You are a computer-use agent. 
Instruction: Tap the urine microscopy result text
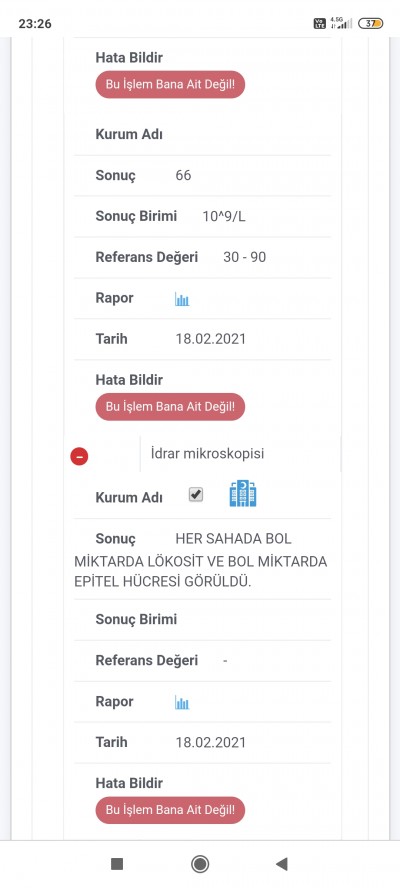coord(201,560)
